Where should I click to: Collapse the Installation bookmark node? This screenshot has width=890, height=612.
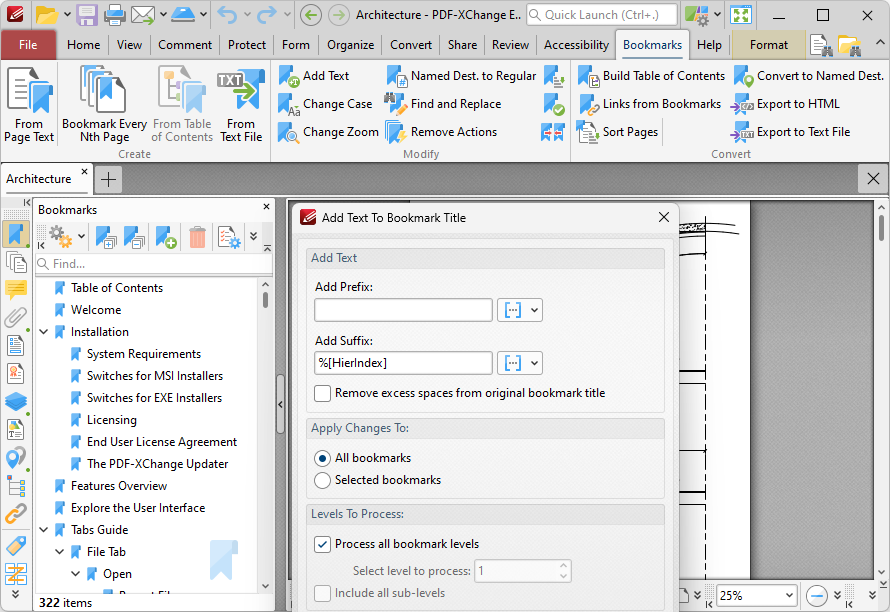pyautogui.click(x=44, y=332)
